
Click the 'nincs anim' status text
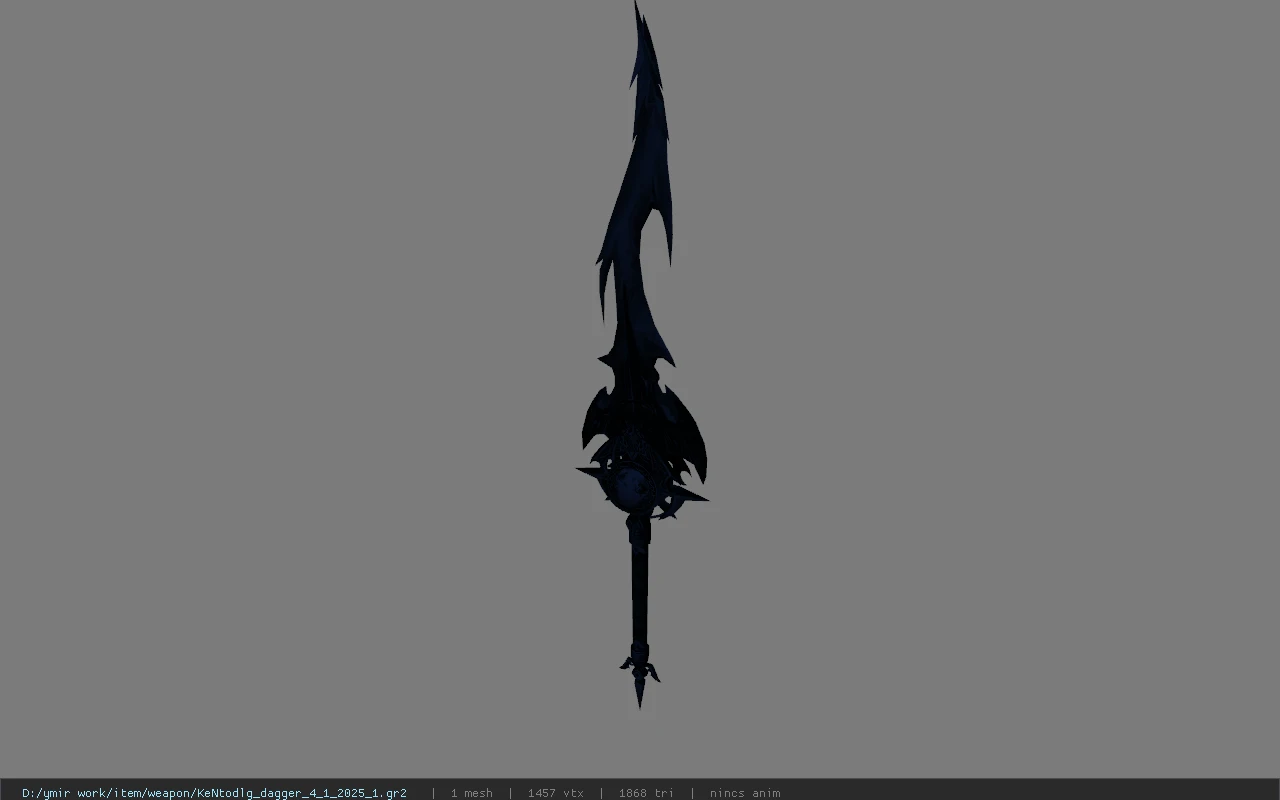click(745, 793)
